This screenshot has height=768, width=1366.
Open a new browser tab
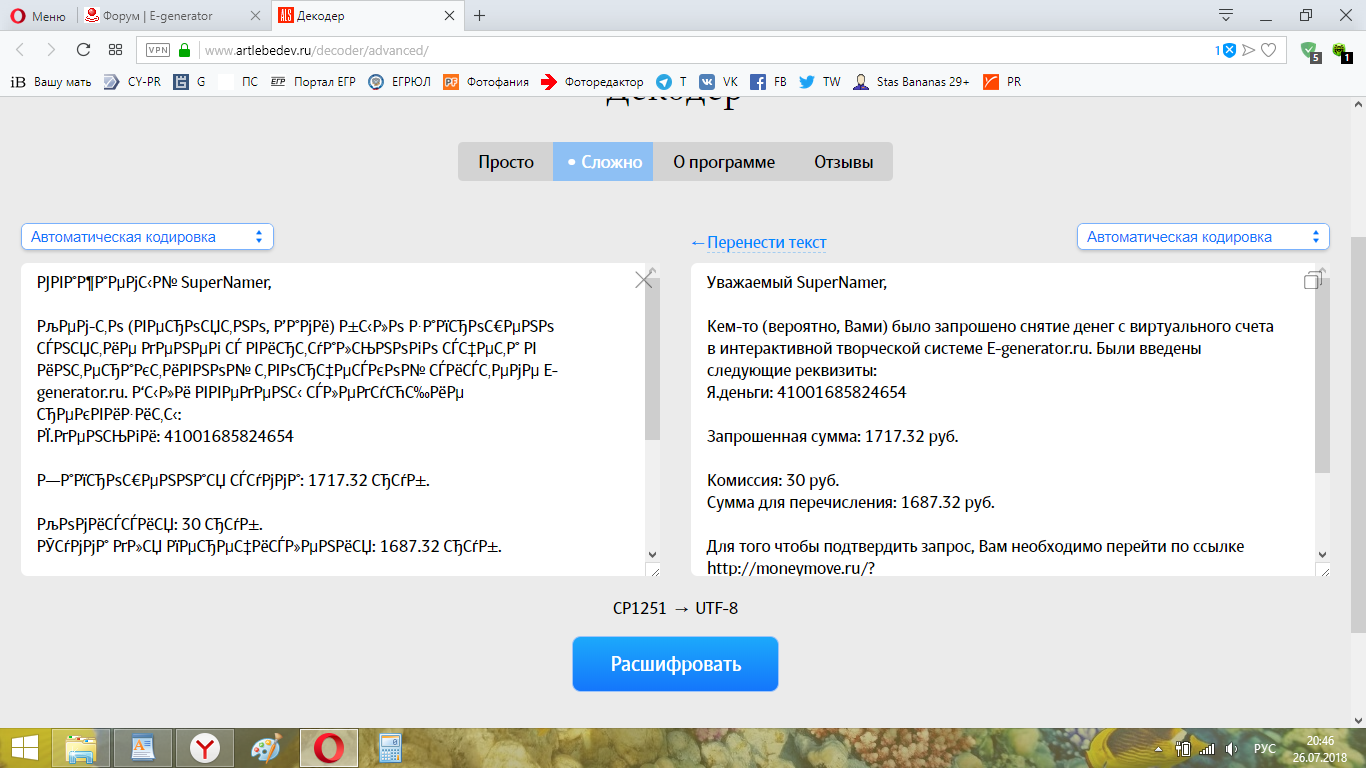click(480, 15)
